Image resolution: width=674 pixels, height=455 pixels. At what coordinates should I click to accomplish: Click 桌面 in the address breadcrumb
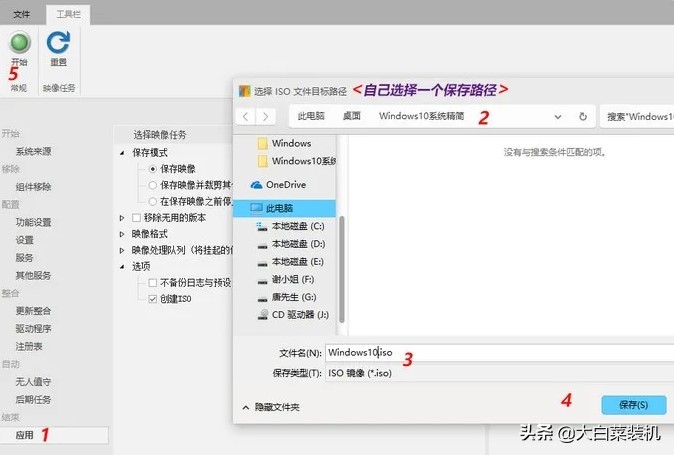coord(352,116)
